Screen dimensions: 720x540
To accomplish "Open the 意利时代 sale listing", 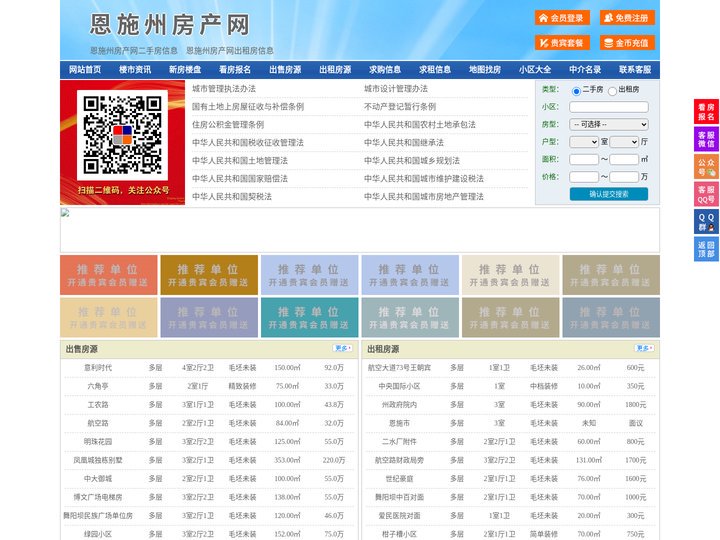I will pyautogui.click(x=98, y=368).
